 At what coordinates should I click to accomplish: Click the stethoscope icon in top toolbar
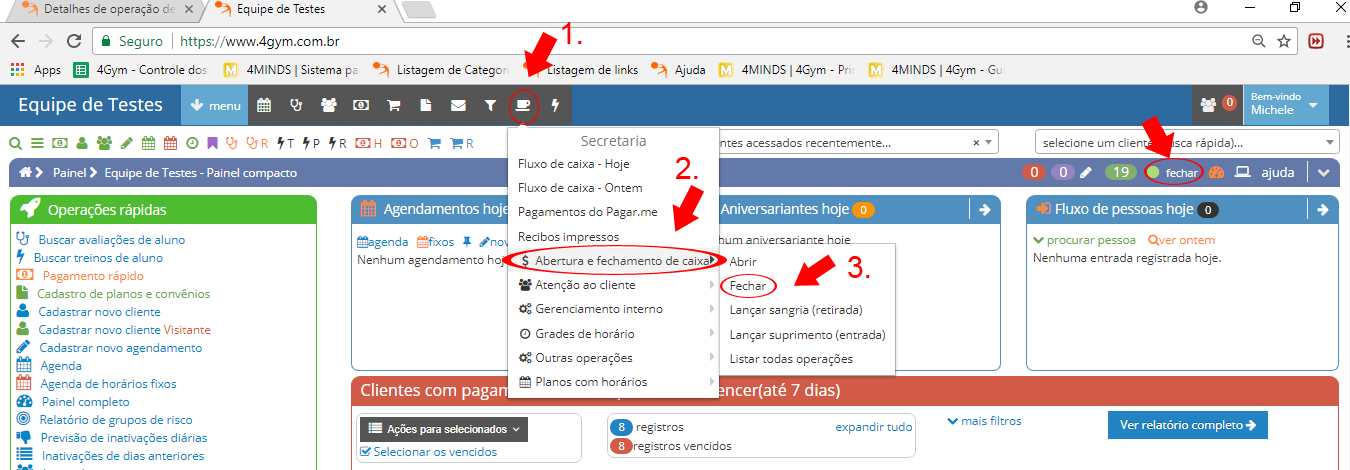tap(295, 105)
